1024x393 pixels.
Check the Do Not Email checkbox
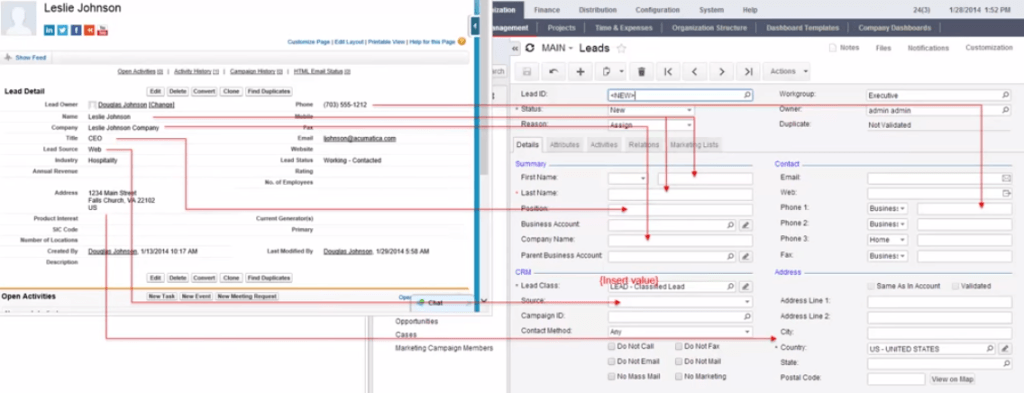pyautogui.click(x=611, y=361)
